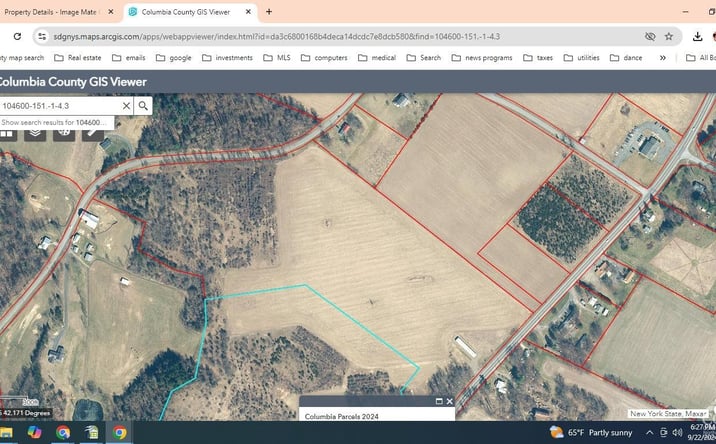The image size is (716, 444).
Task: Open the county map search bookmark
Action: pos(22,58)
